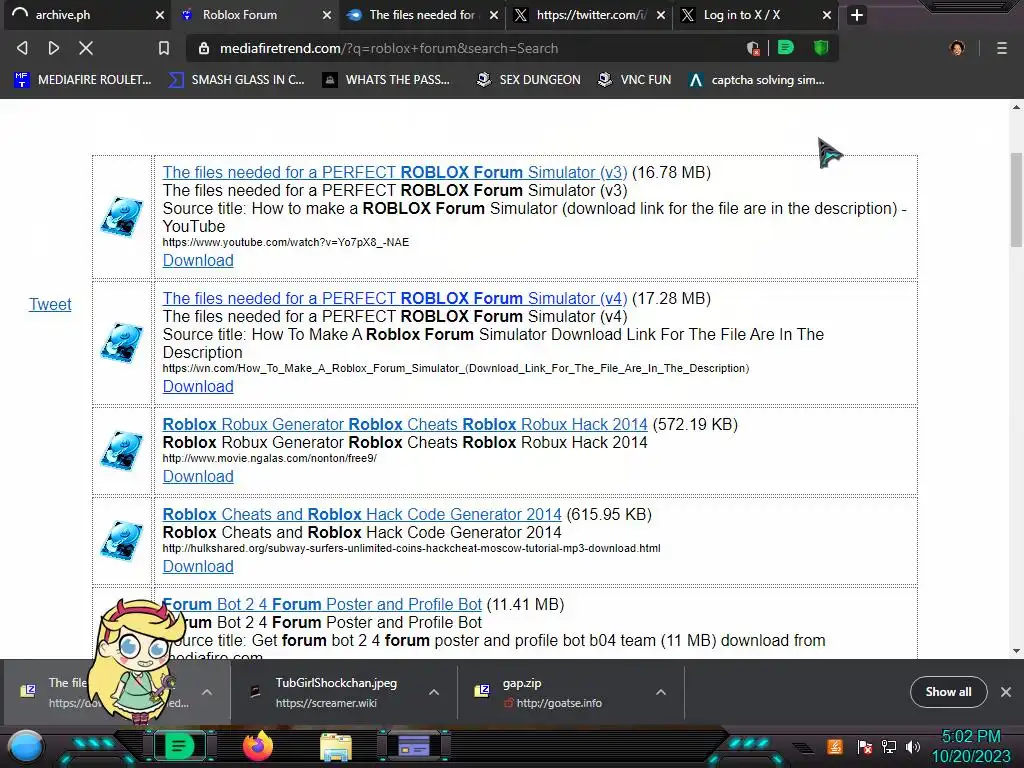Open the VNC FUN bookmark
This screenshot has height=768, width=1024.
pos(634,80)
